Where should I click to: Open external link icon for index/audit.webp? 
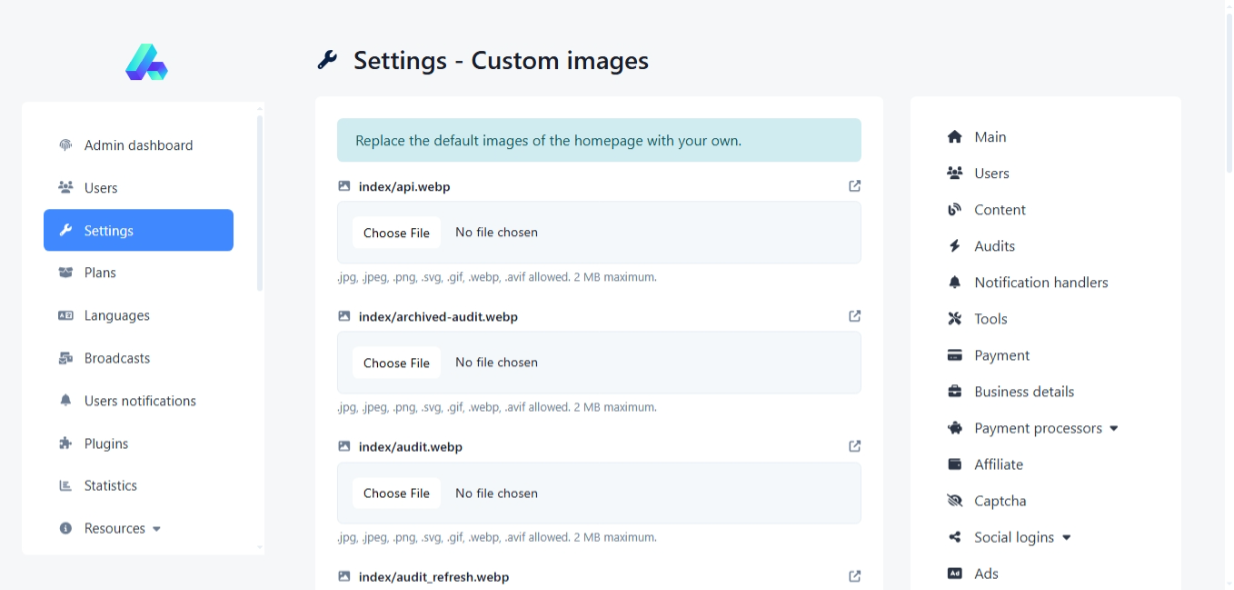[854, 446]
